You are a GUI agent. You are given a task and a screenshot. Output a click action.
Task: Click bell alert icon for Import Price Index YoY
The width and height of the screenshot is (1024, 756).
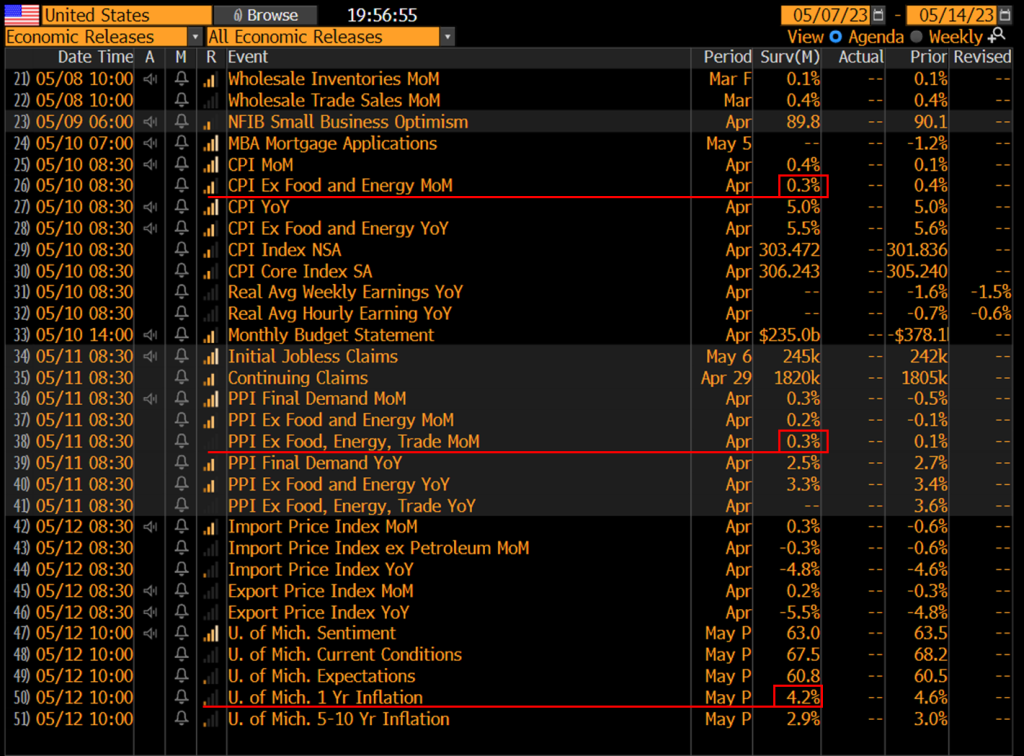[x=182, y=569]
